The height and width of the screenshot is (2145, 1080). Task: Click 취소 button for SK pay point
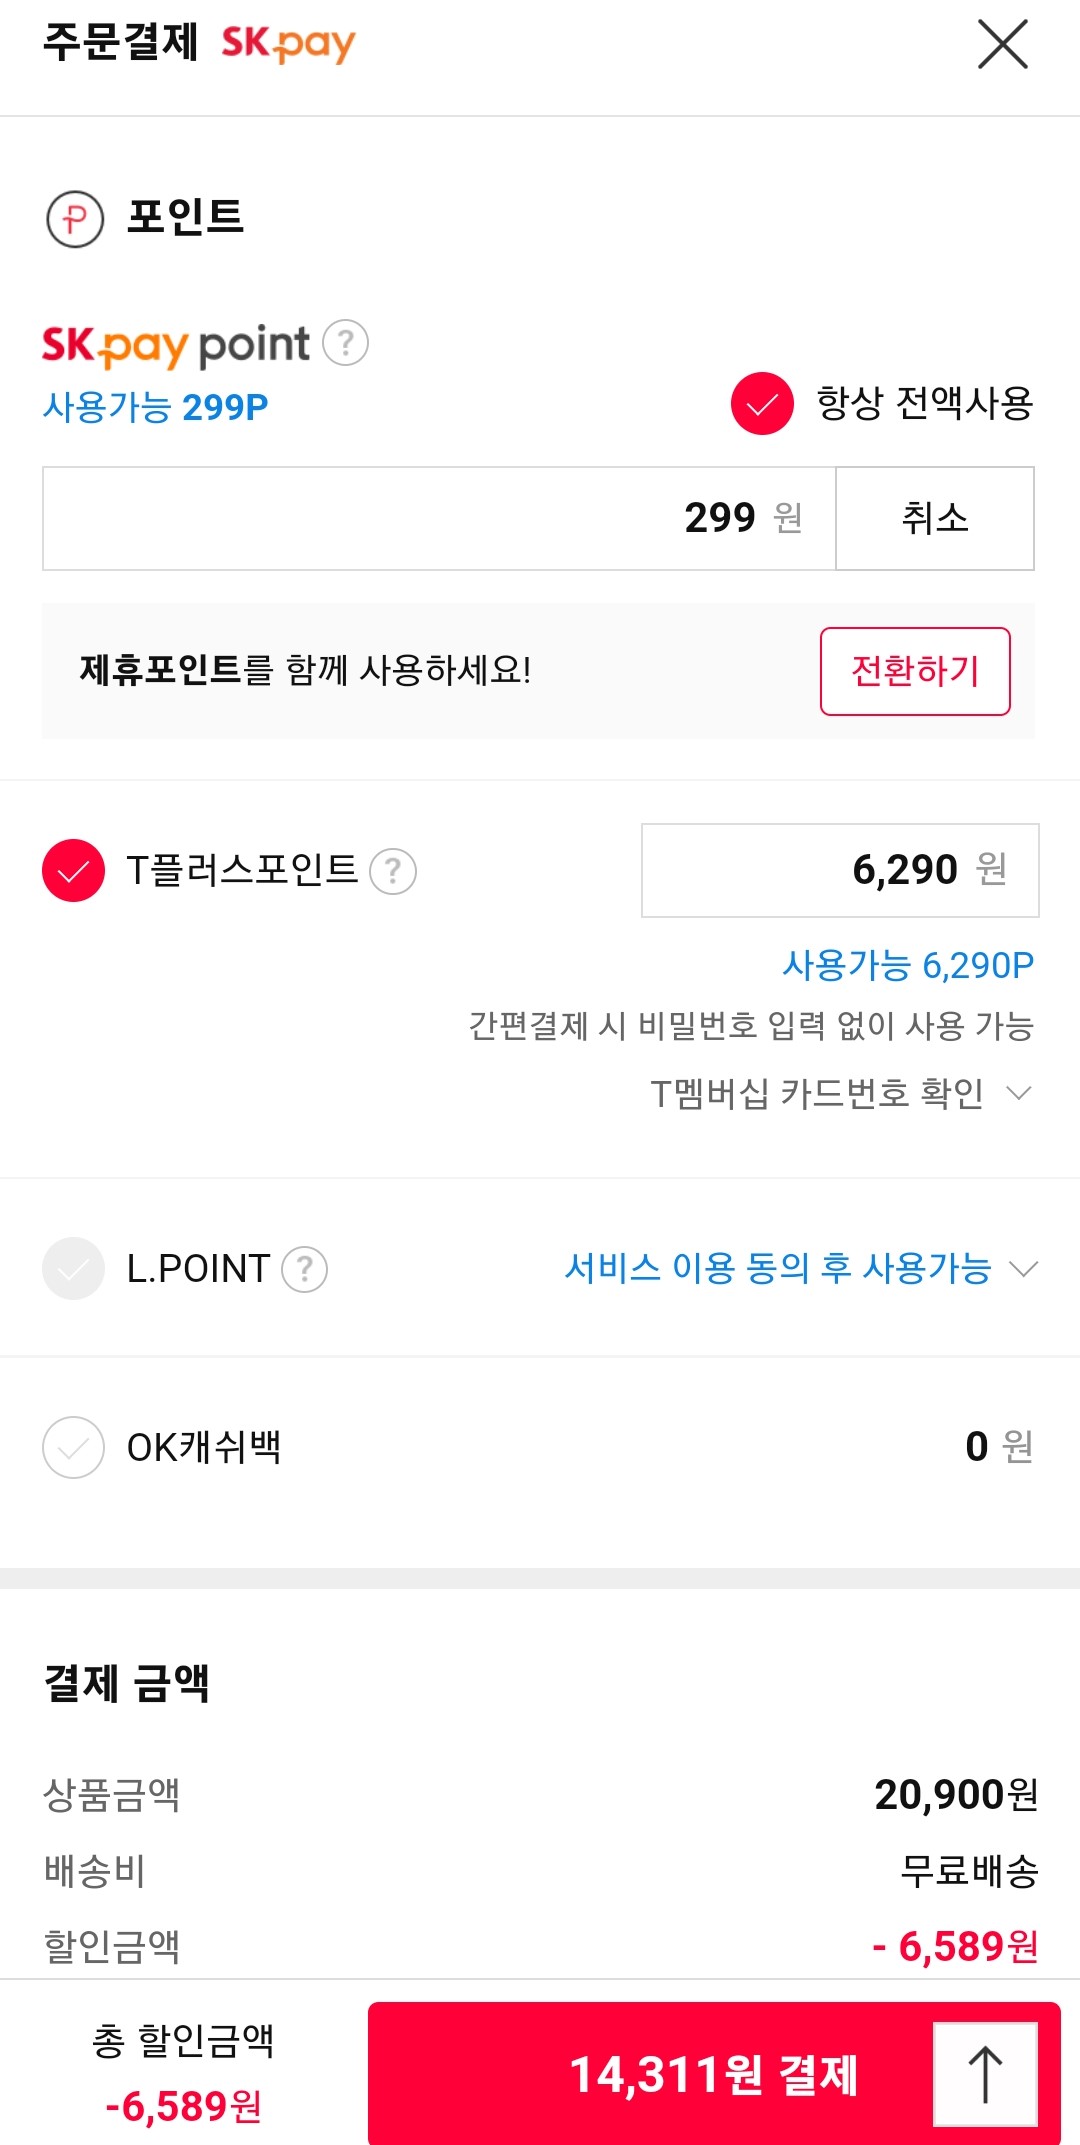click(935, 518)
